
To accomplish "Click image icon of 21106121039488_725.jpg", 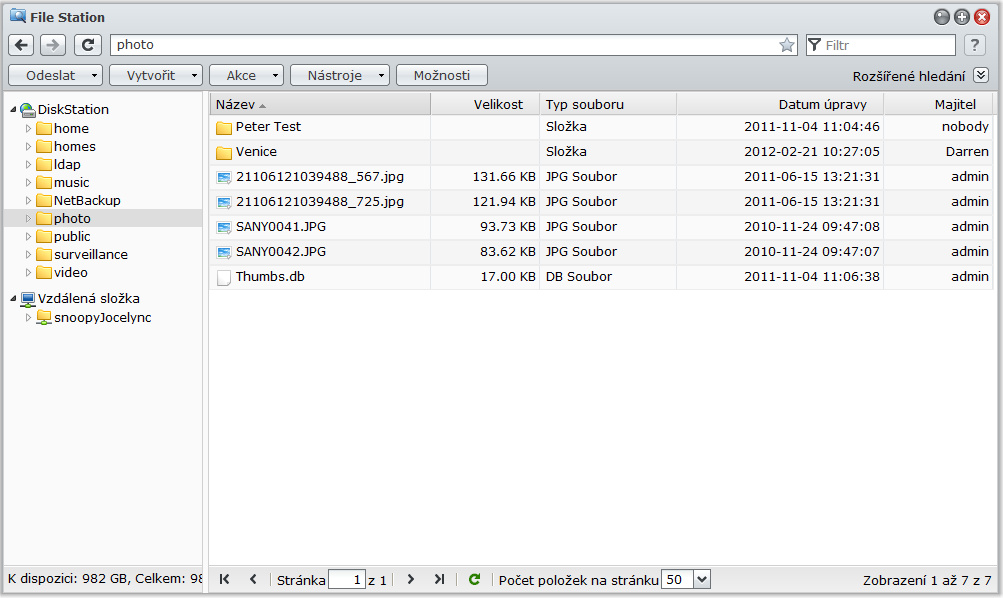I will coord(224,203).
